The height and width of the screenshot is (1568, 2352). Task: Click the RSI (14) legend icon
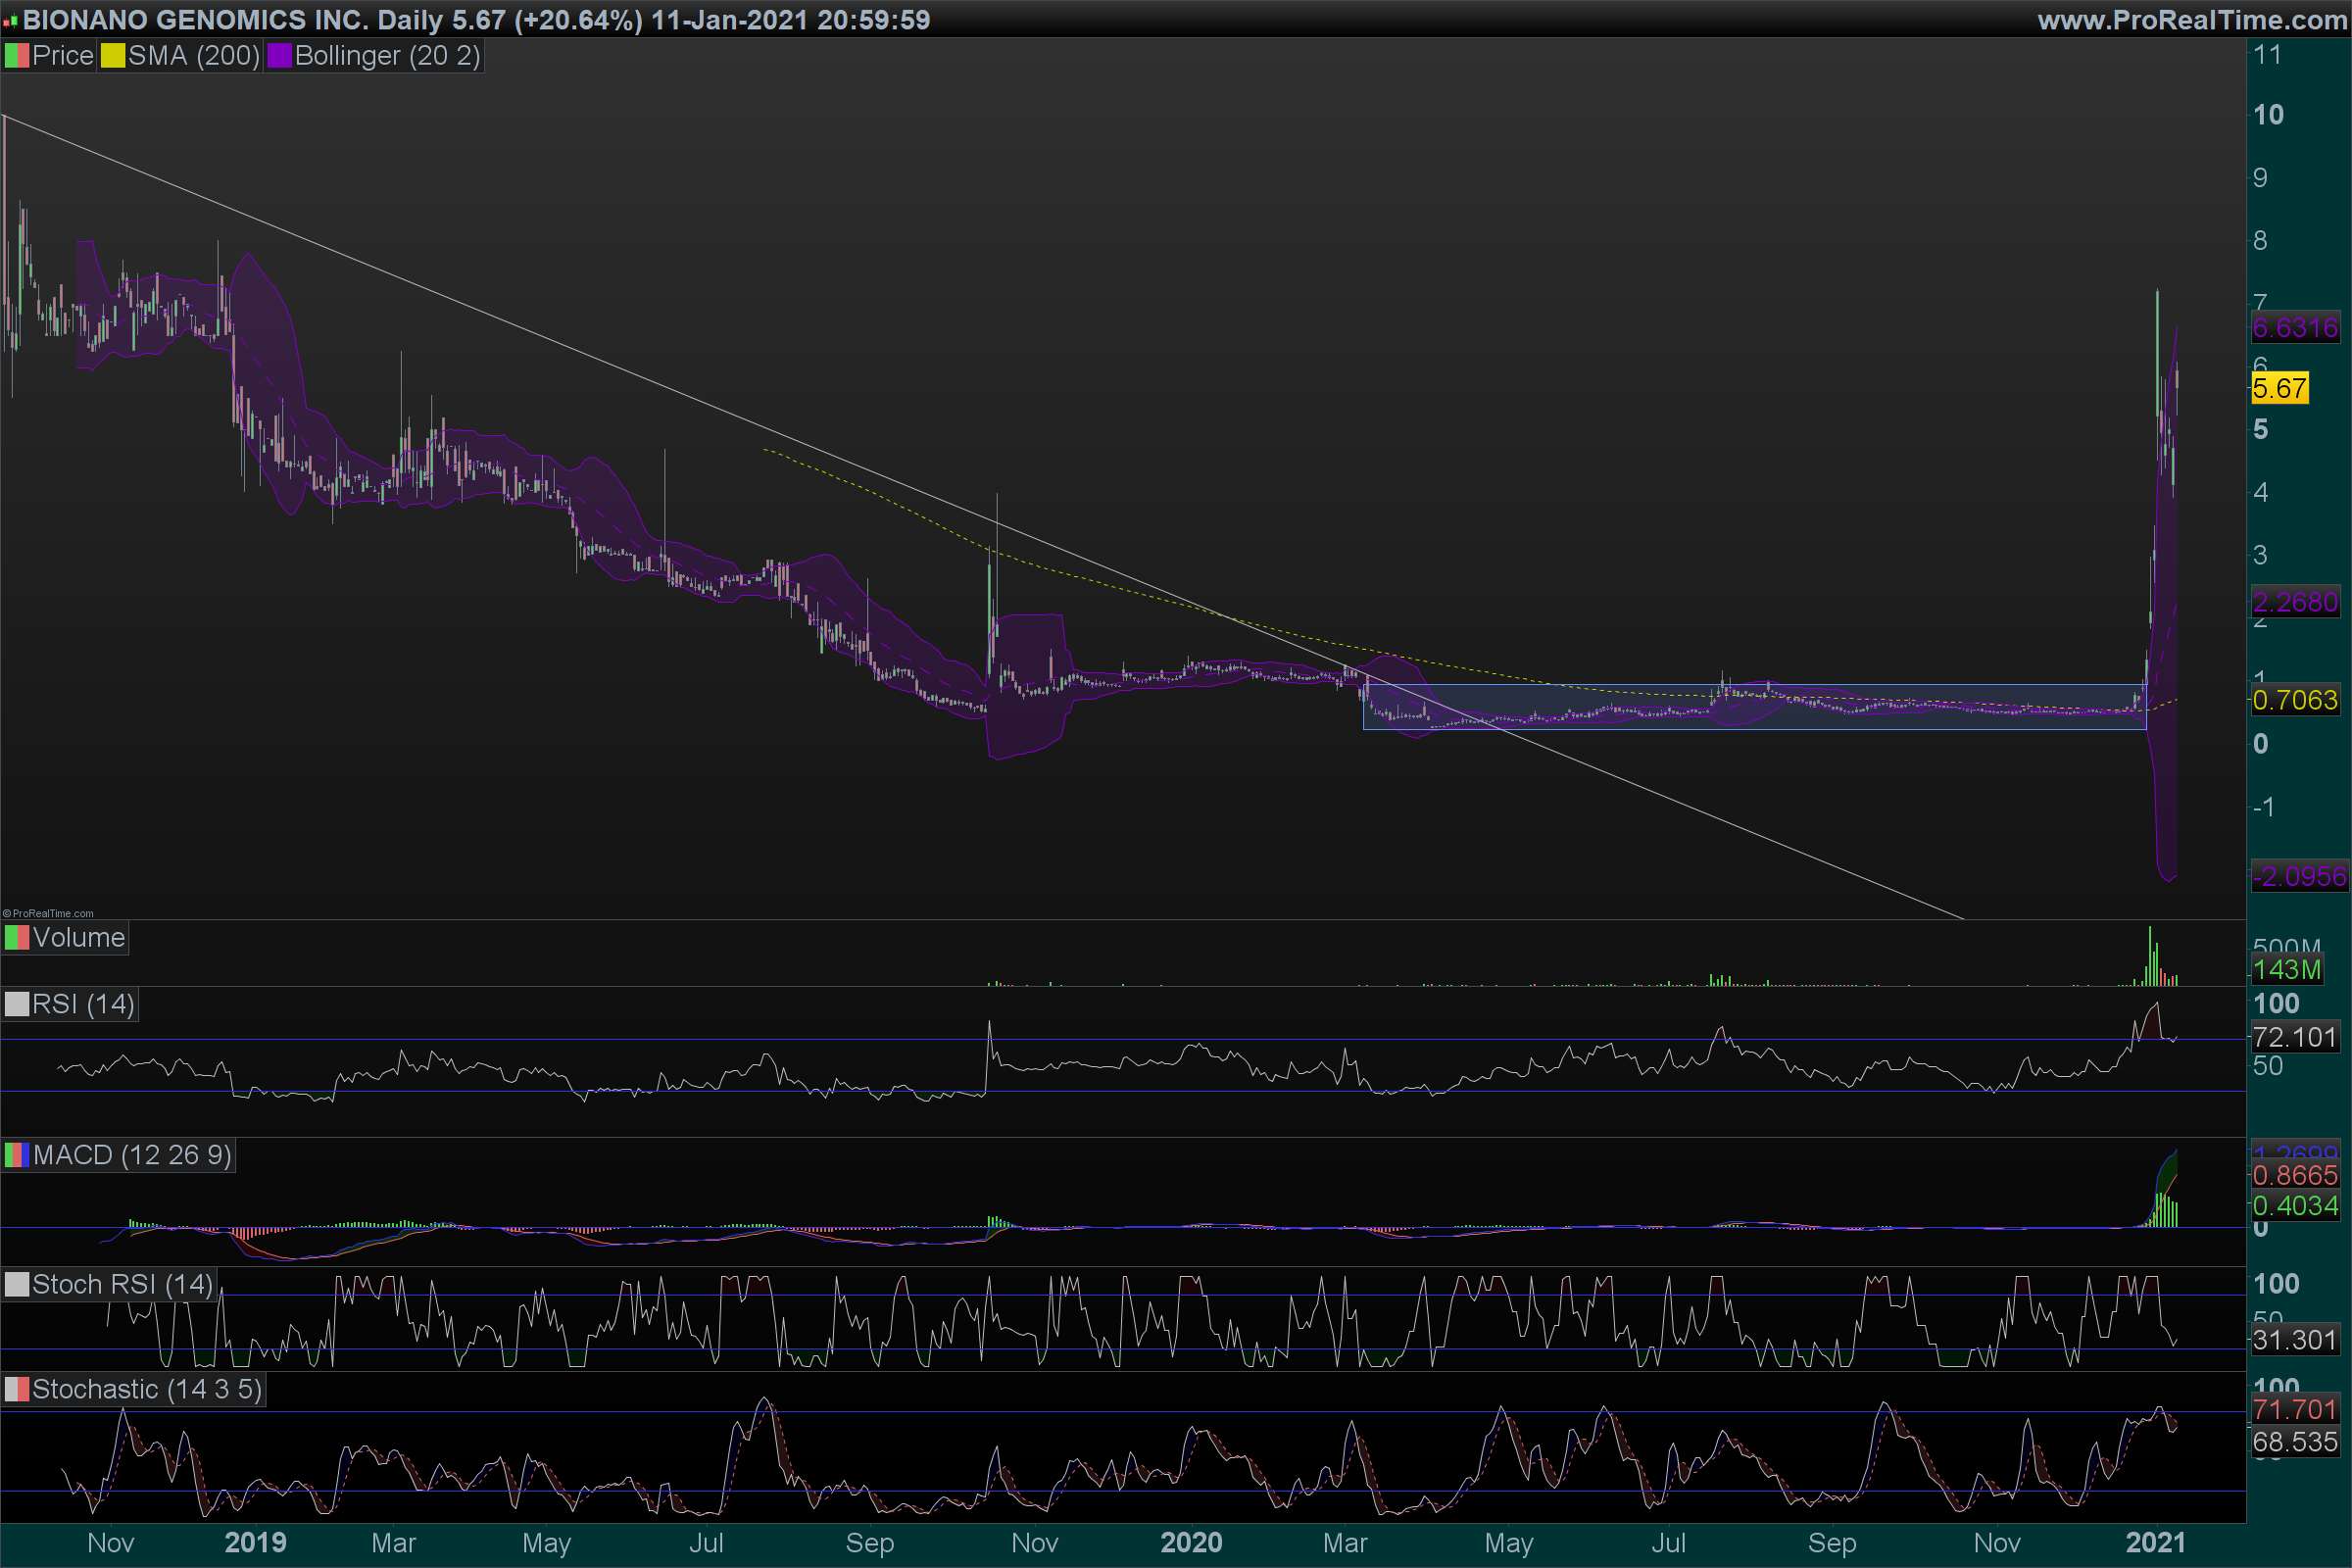(16, 1004)
